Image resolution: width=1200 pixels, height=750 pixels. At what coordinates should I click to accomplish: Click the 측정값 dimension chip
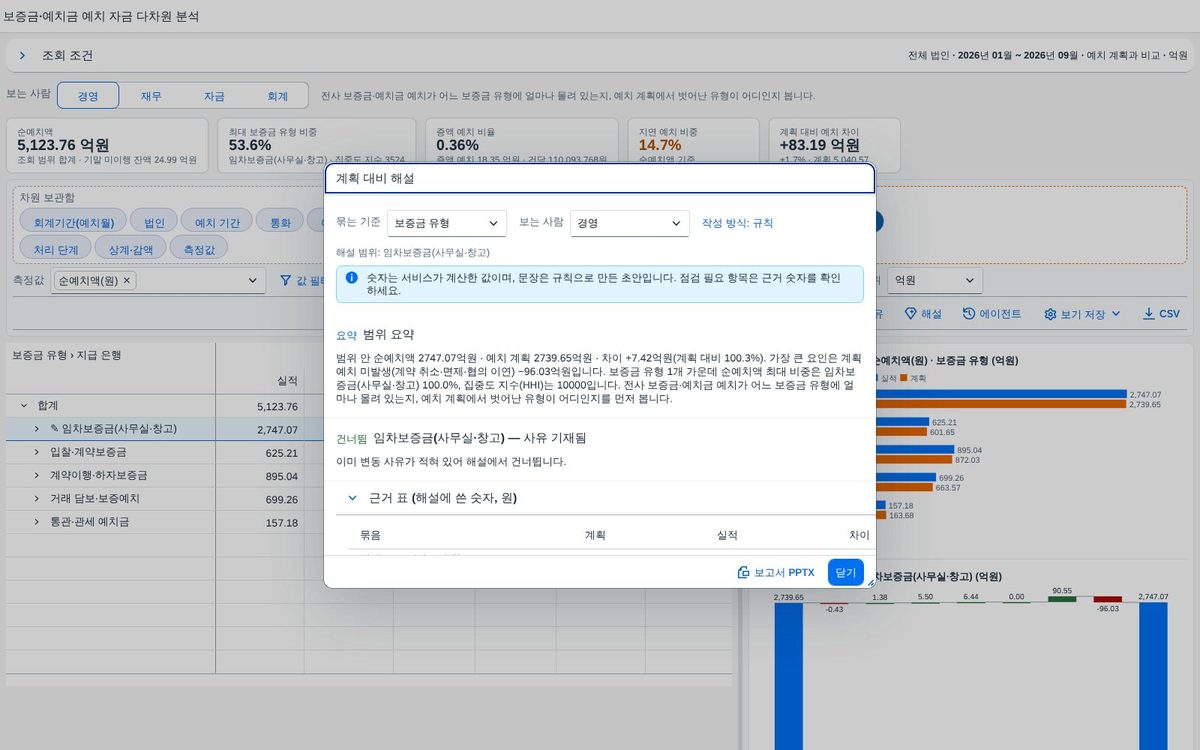(199, 248)
